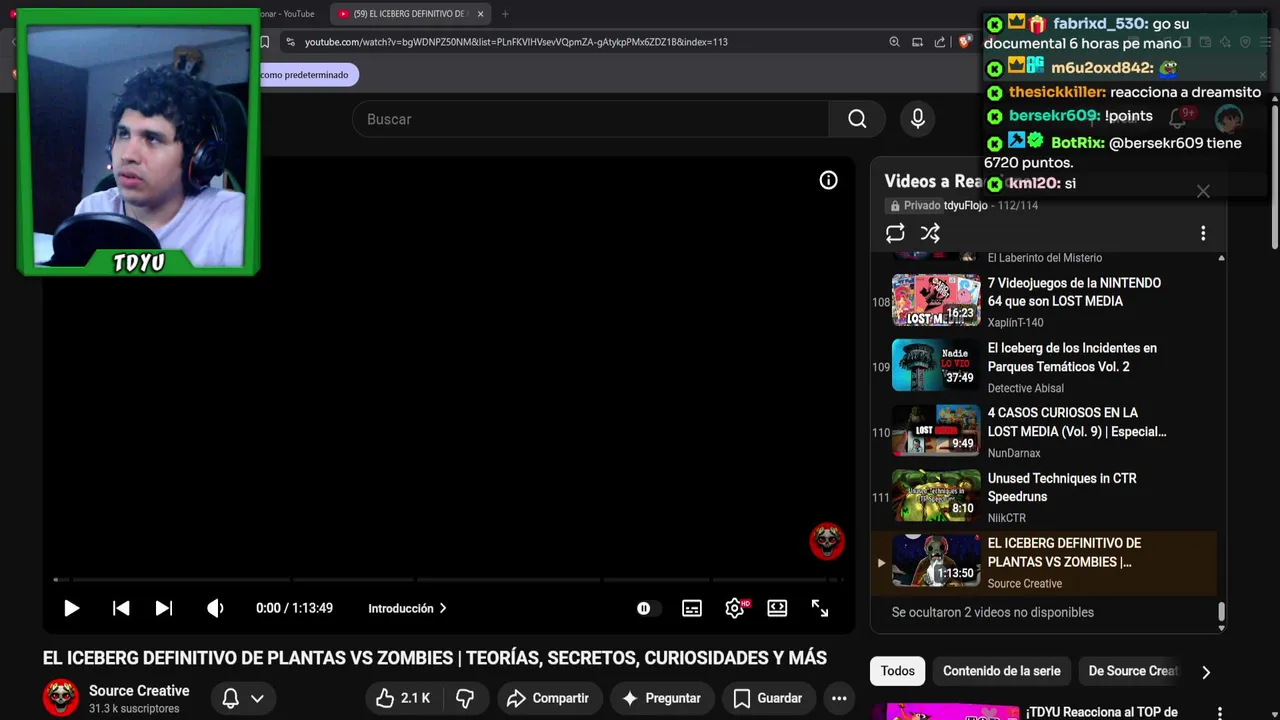Viewport: 1280px width, 720px height.
Task: Click the TDYU webcam overlay label
Action: [139, 263]
